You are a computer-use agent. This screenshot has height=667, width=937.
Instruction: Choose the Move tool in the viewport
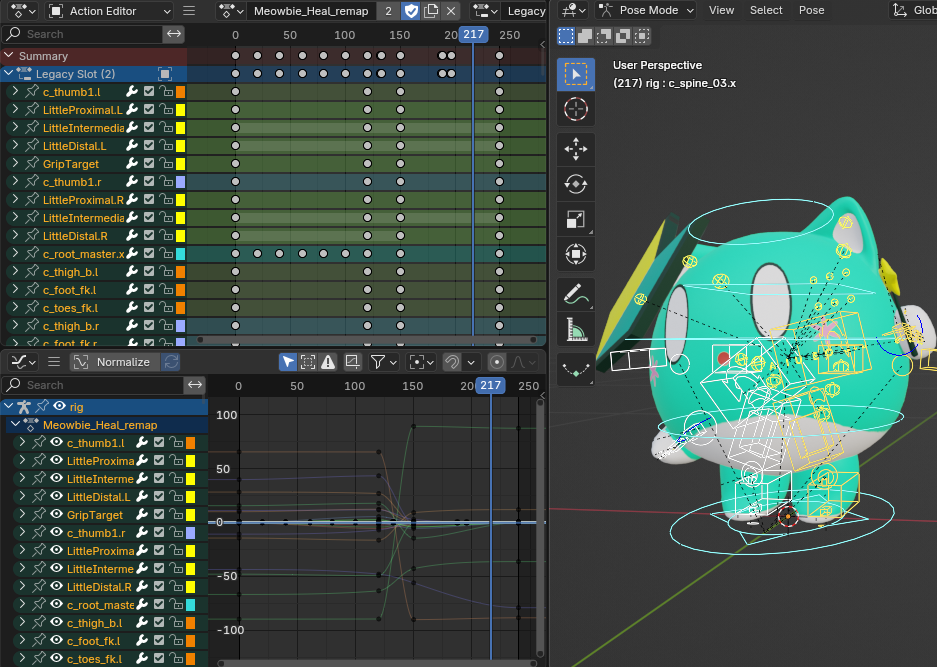pos(575,149)
